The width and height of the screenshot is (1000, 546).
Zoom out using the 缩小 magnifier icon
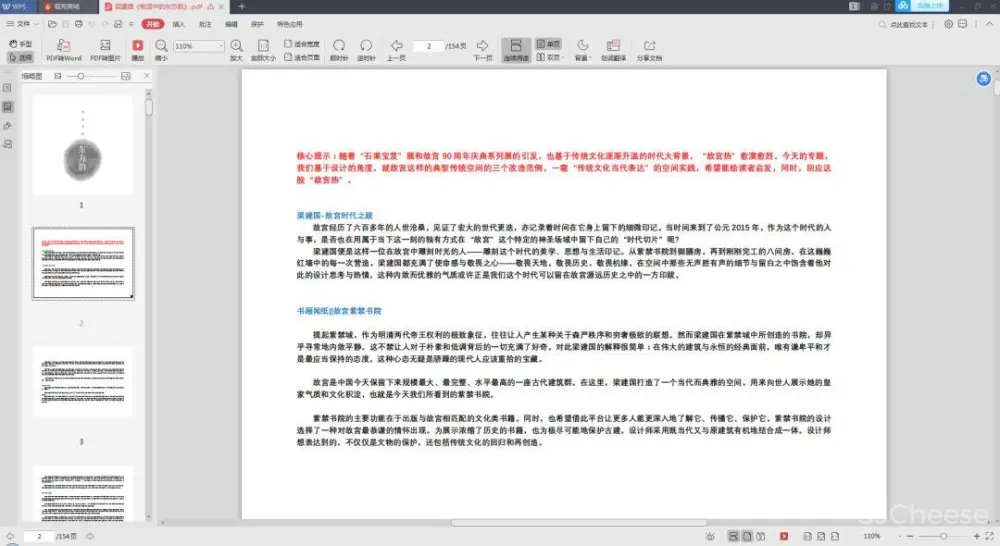[x=161, y=47]
